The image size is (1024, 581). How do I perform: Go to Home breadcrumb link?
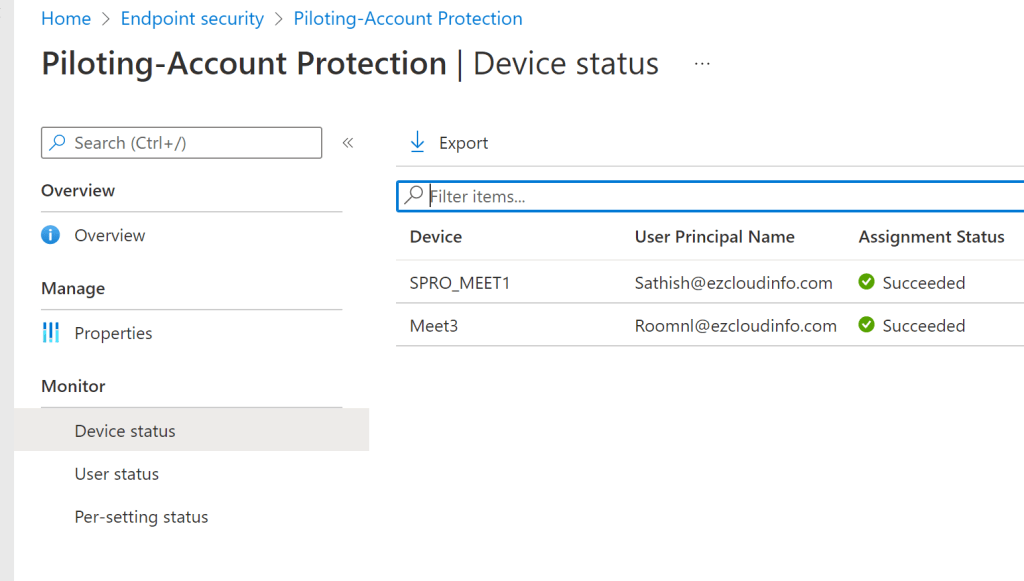pyautogui.click(x=66, y=19)
